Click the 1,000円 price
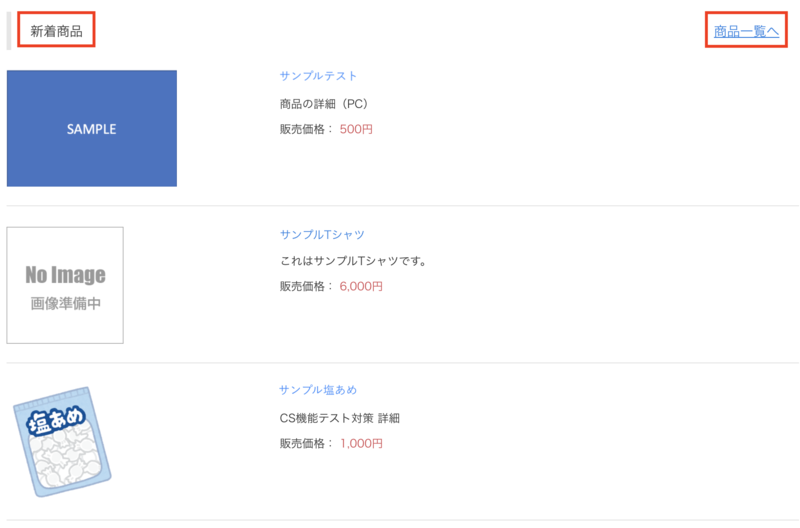The image size is (800, 528). click(361, 443)
